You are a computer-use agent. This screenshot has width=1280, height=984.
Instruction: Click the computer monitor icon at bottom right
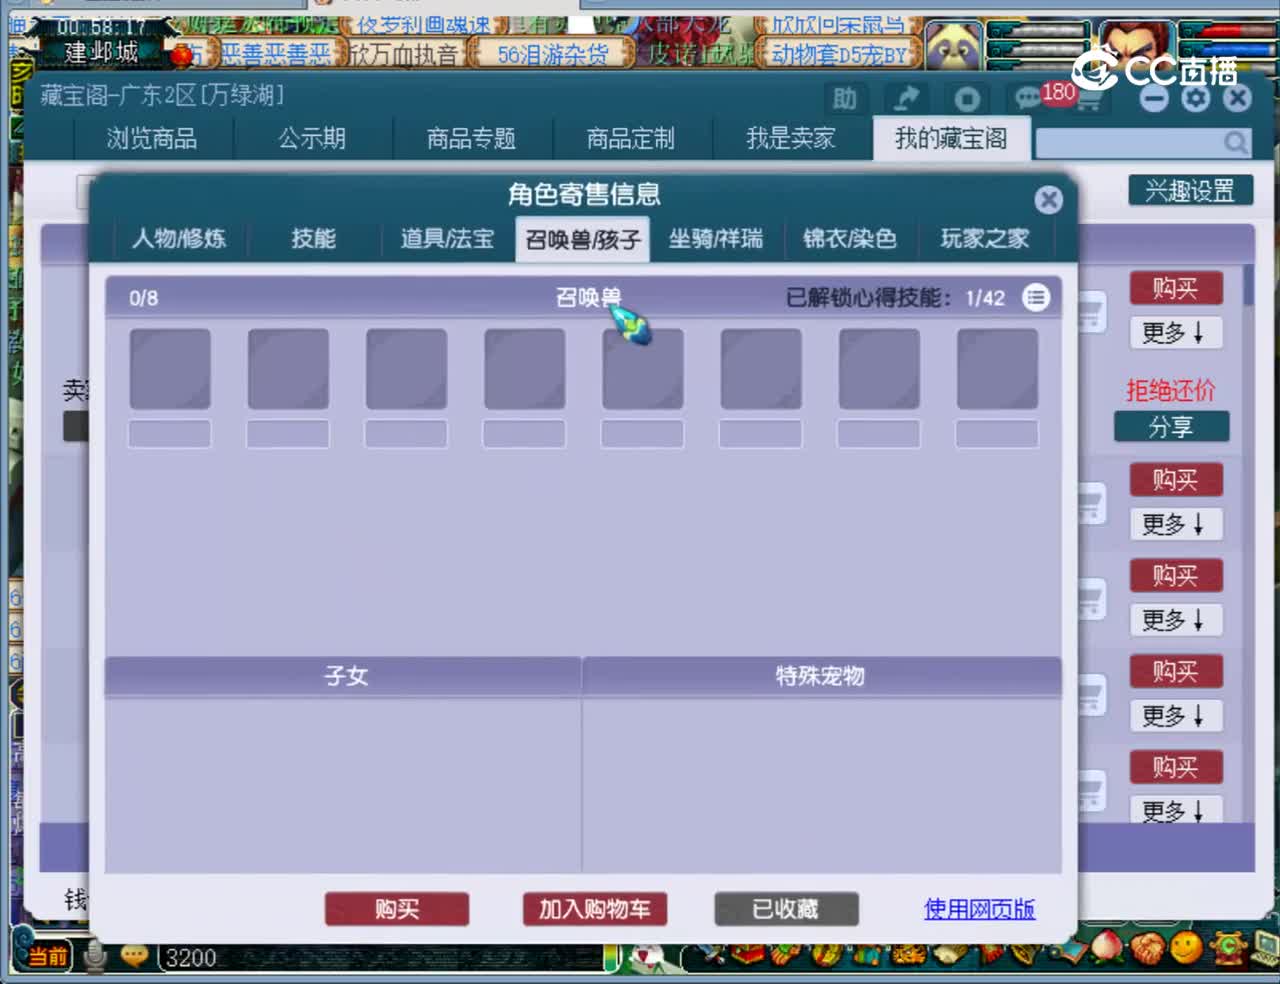click(1264, 946)
